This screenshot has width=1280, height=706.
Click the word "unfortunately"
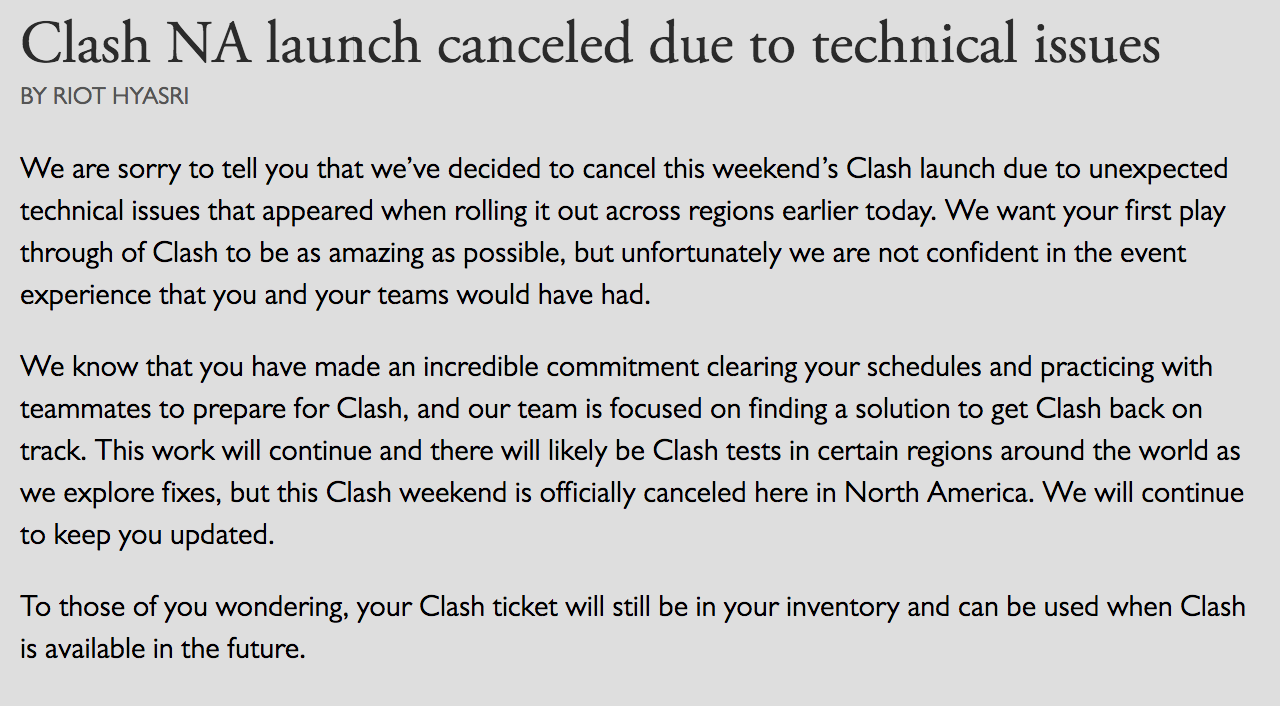tap(700, 254)
